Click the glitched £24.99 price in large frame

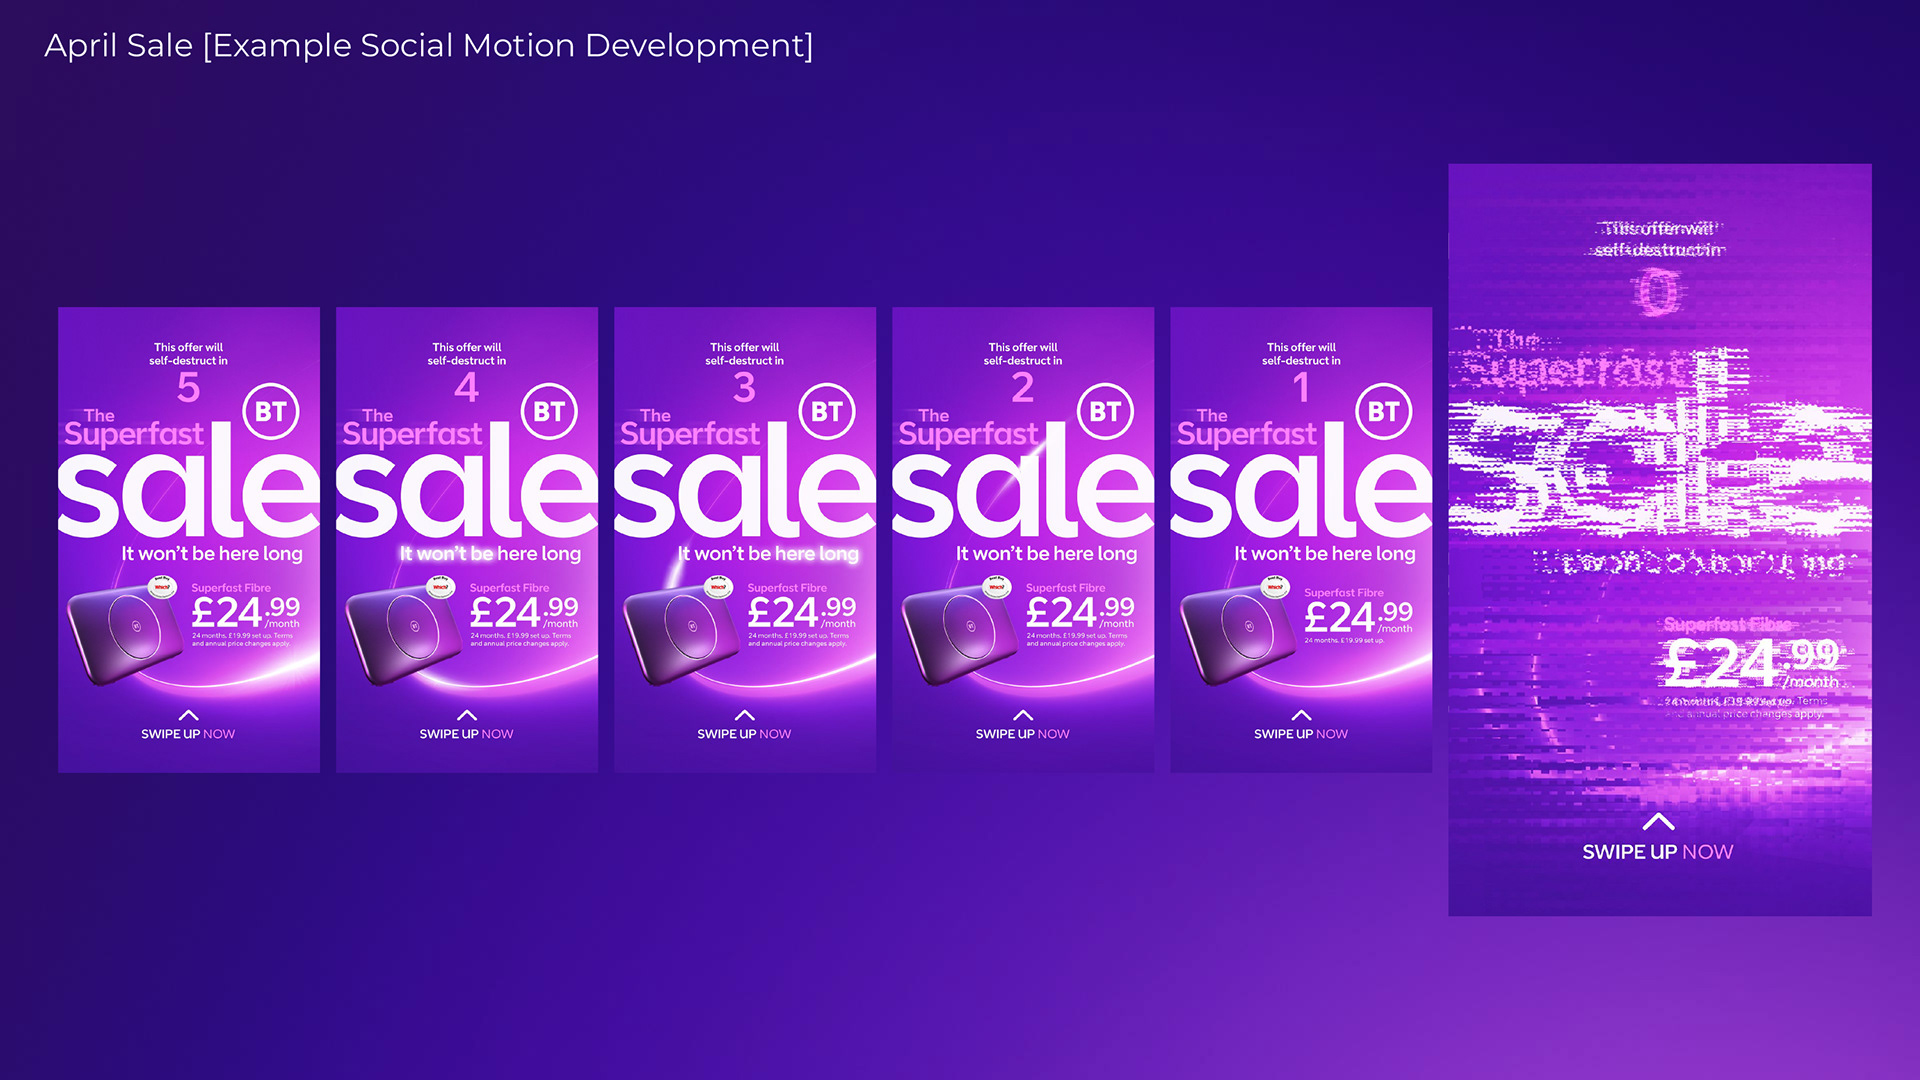pyautogui.click(x=1750, y=662)
